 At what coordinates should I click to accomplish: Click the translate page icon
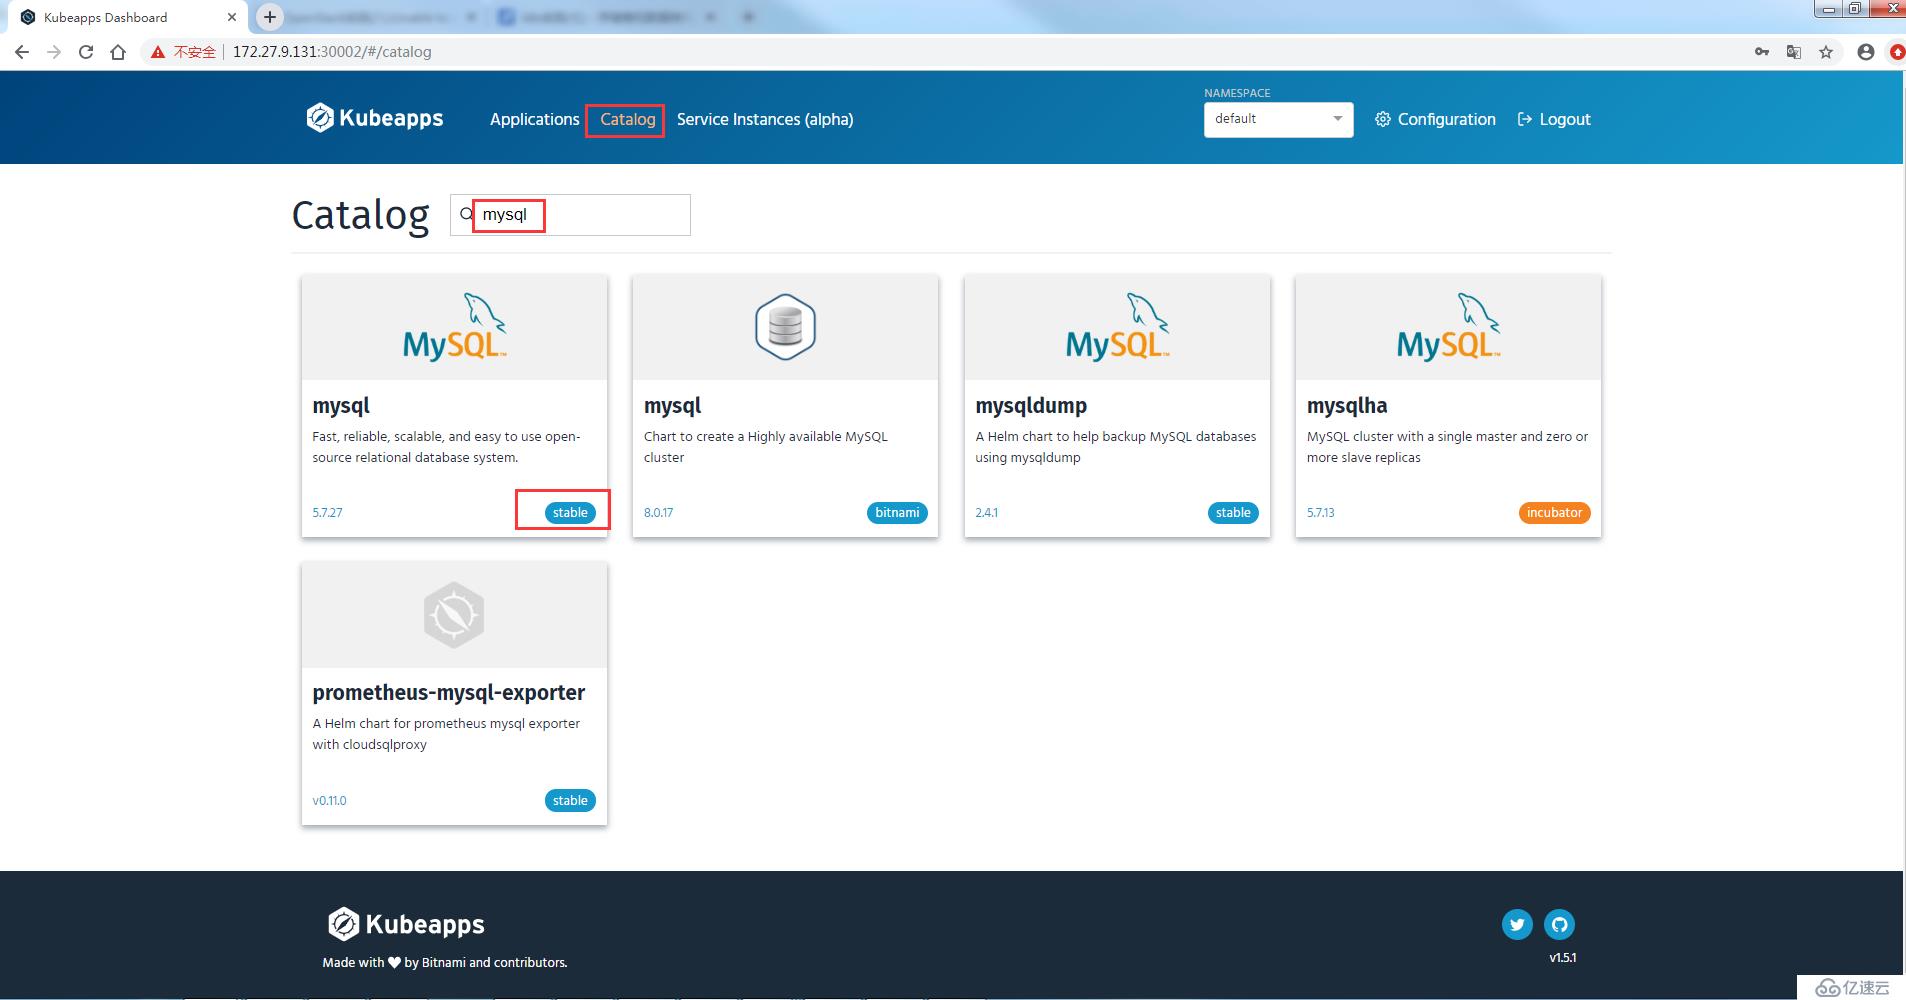pos(1794,52)
